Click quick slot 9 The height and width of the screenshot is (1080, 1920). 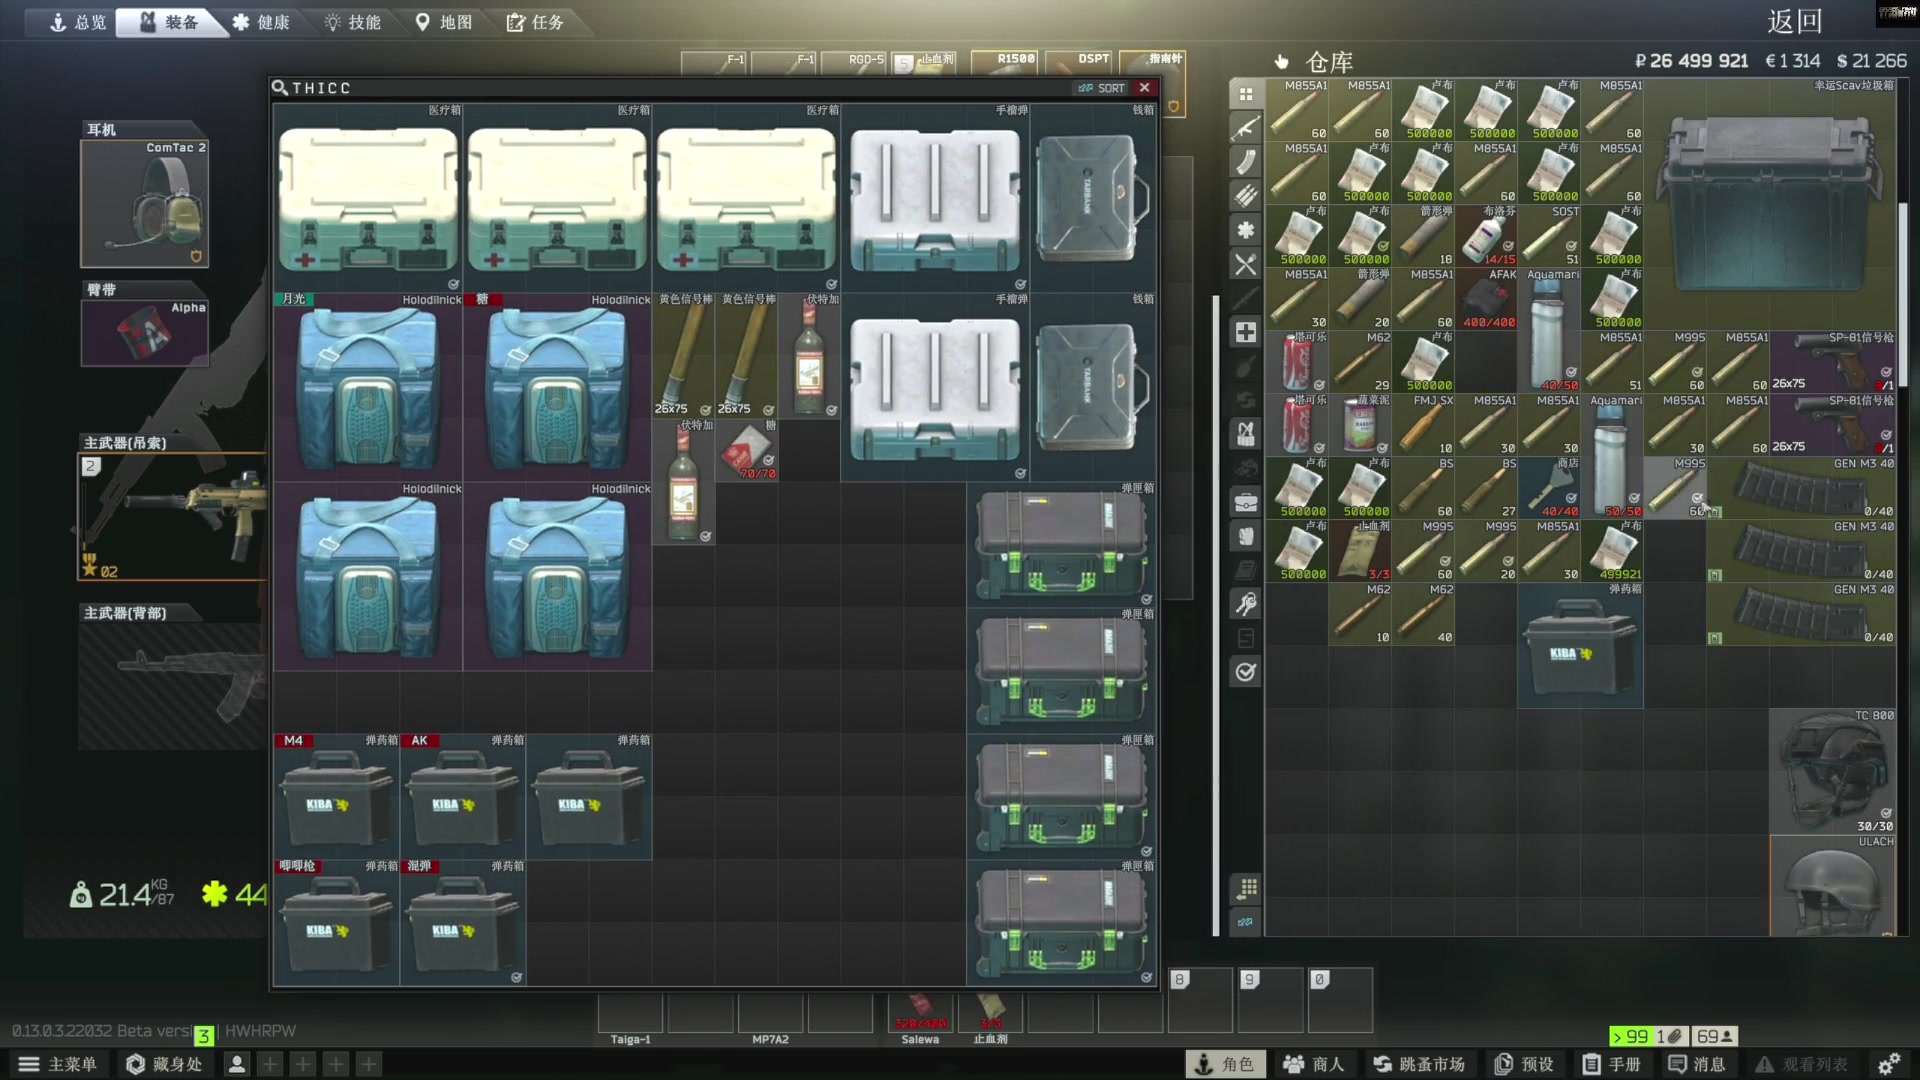[1270, 1000]
